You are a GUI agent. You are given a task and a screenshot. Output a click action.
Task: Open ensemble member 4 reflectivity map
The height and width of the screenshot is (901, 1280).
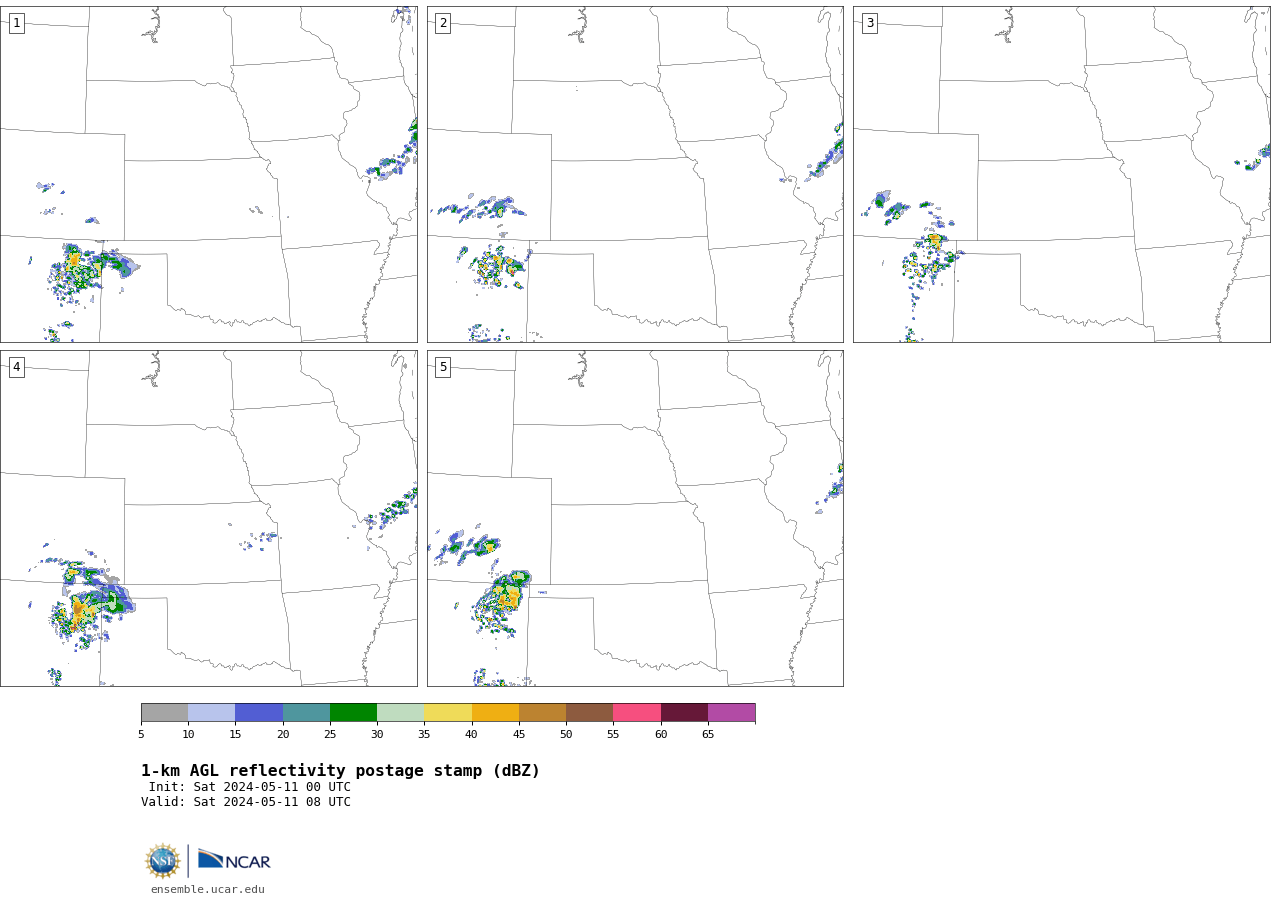point(209,518)
